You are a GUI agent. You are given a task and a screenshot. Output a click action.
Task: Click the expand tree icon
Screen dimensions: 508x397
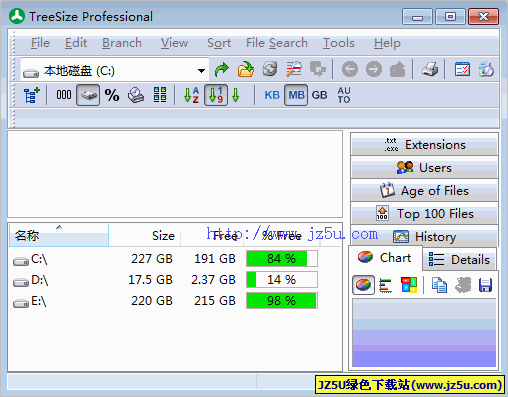pyautogui.click(x=32, y=95)
